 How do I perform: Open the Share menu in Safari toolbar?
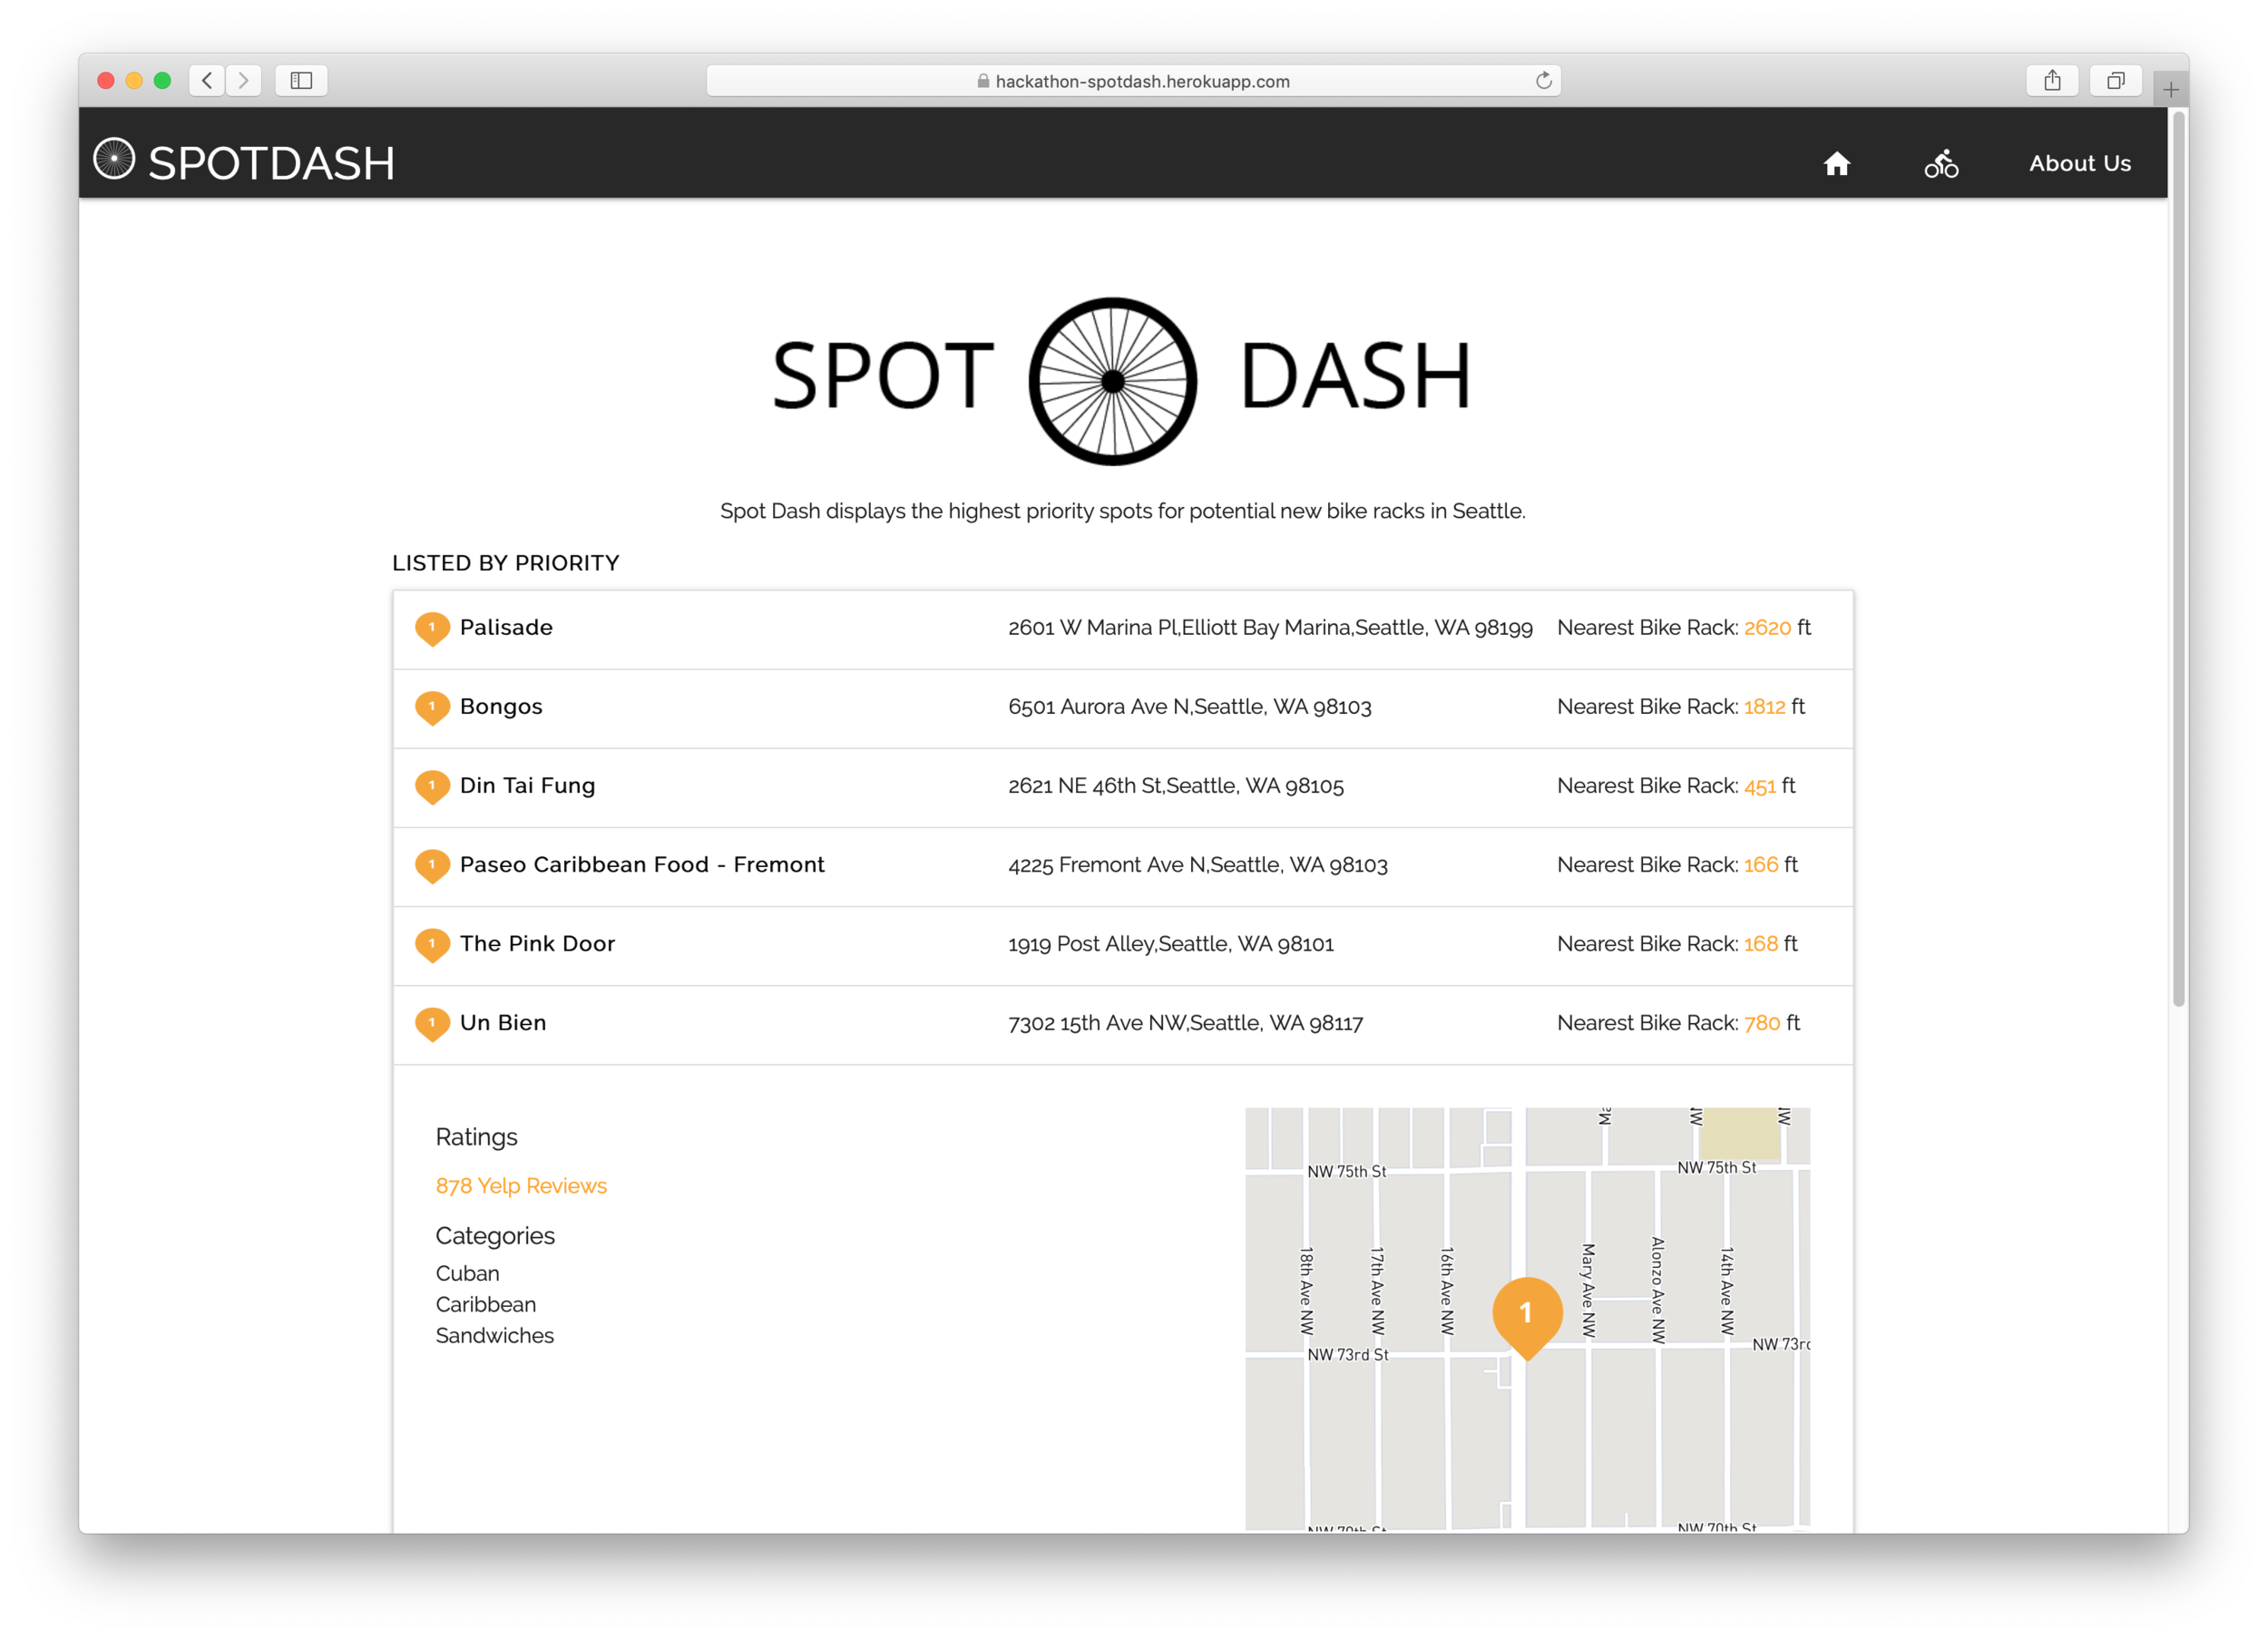[2053, 80]
